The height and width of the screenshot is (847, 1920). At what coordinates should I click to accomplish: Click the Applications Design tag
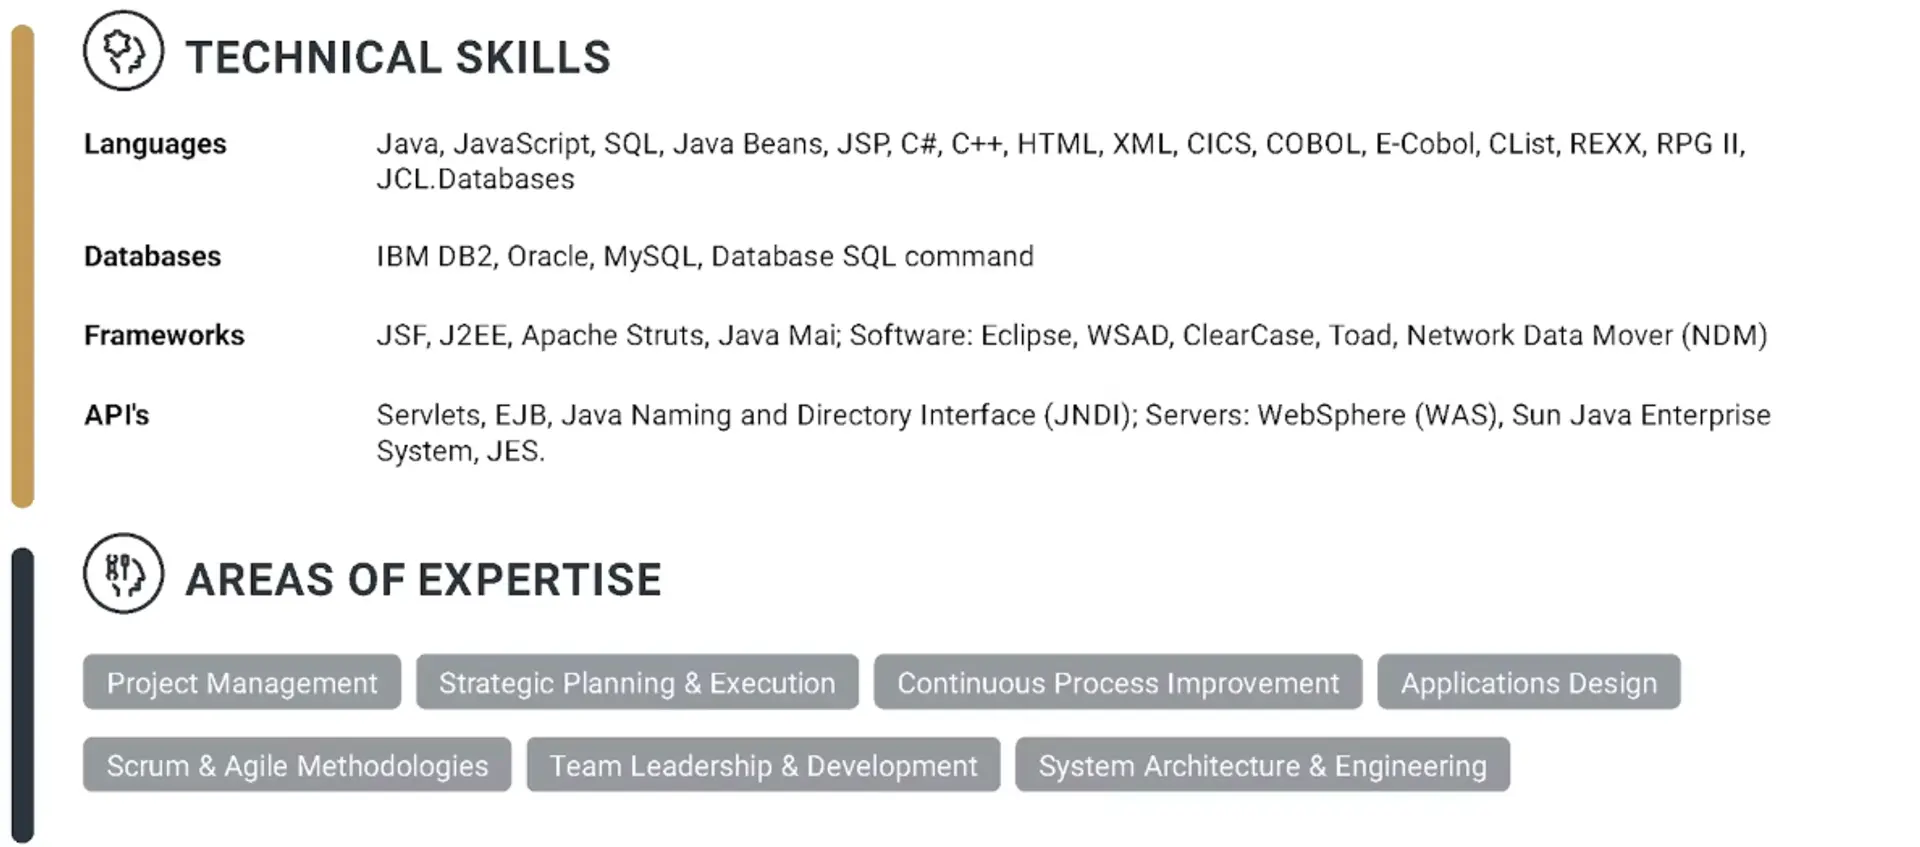coord(1528,682)
